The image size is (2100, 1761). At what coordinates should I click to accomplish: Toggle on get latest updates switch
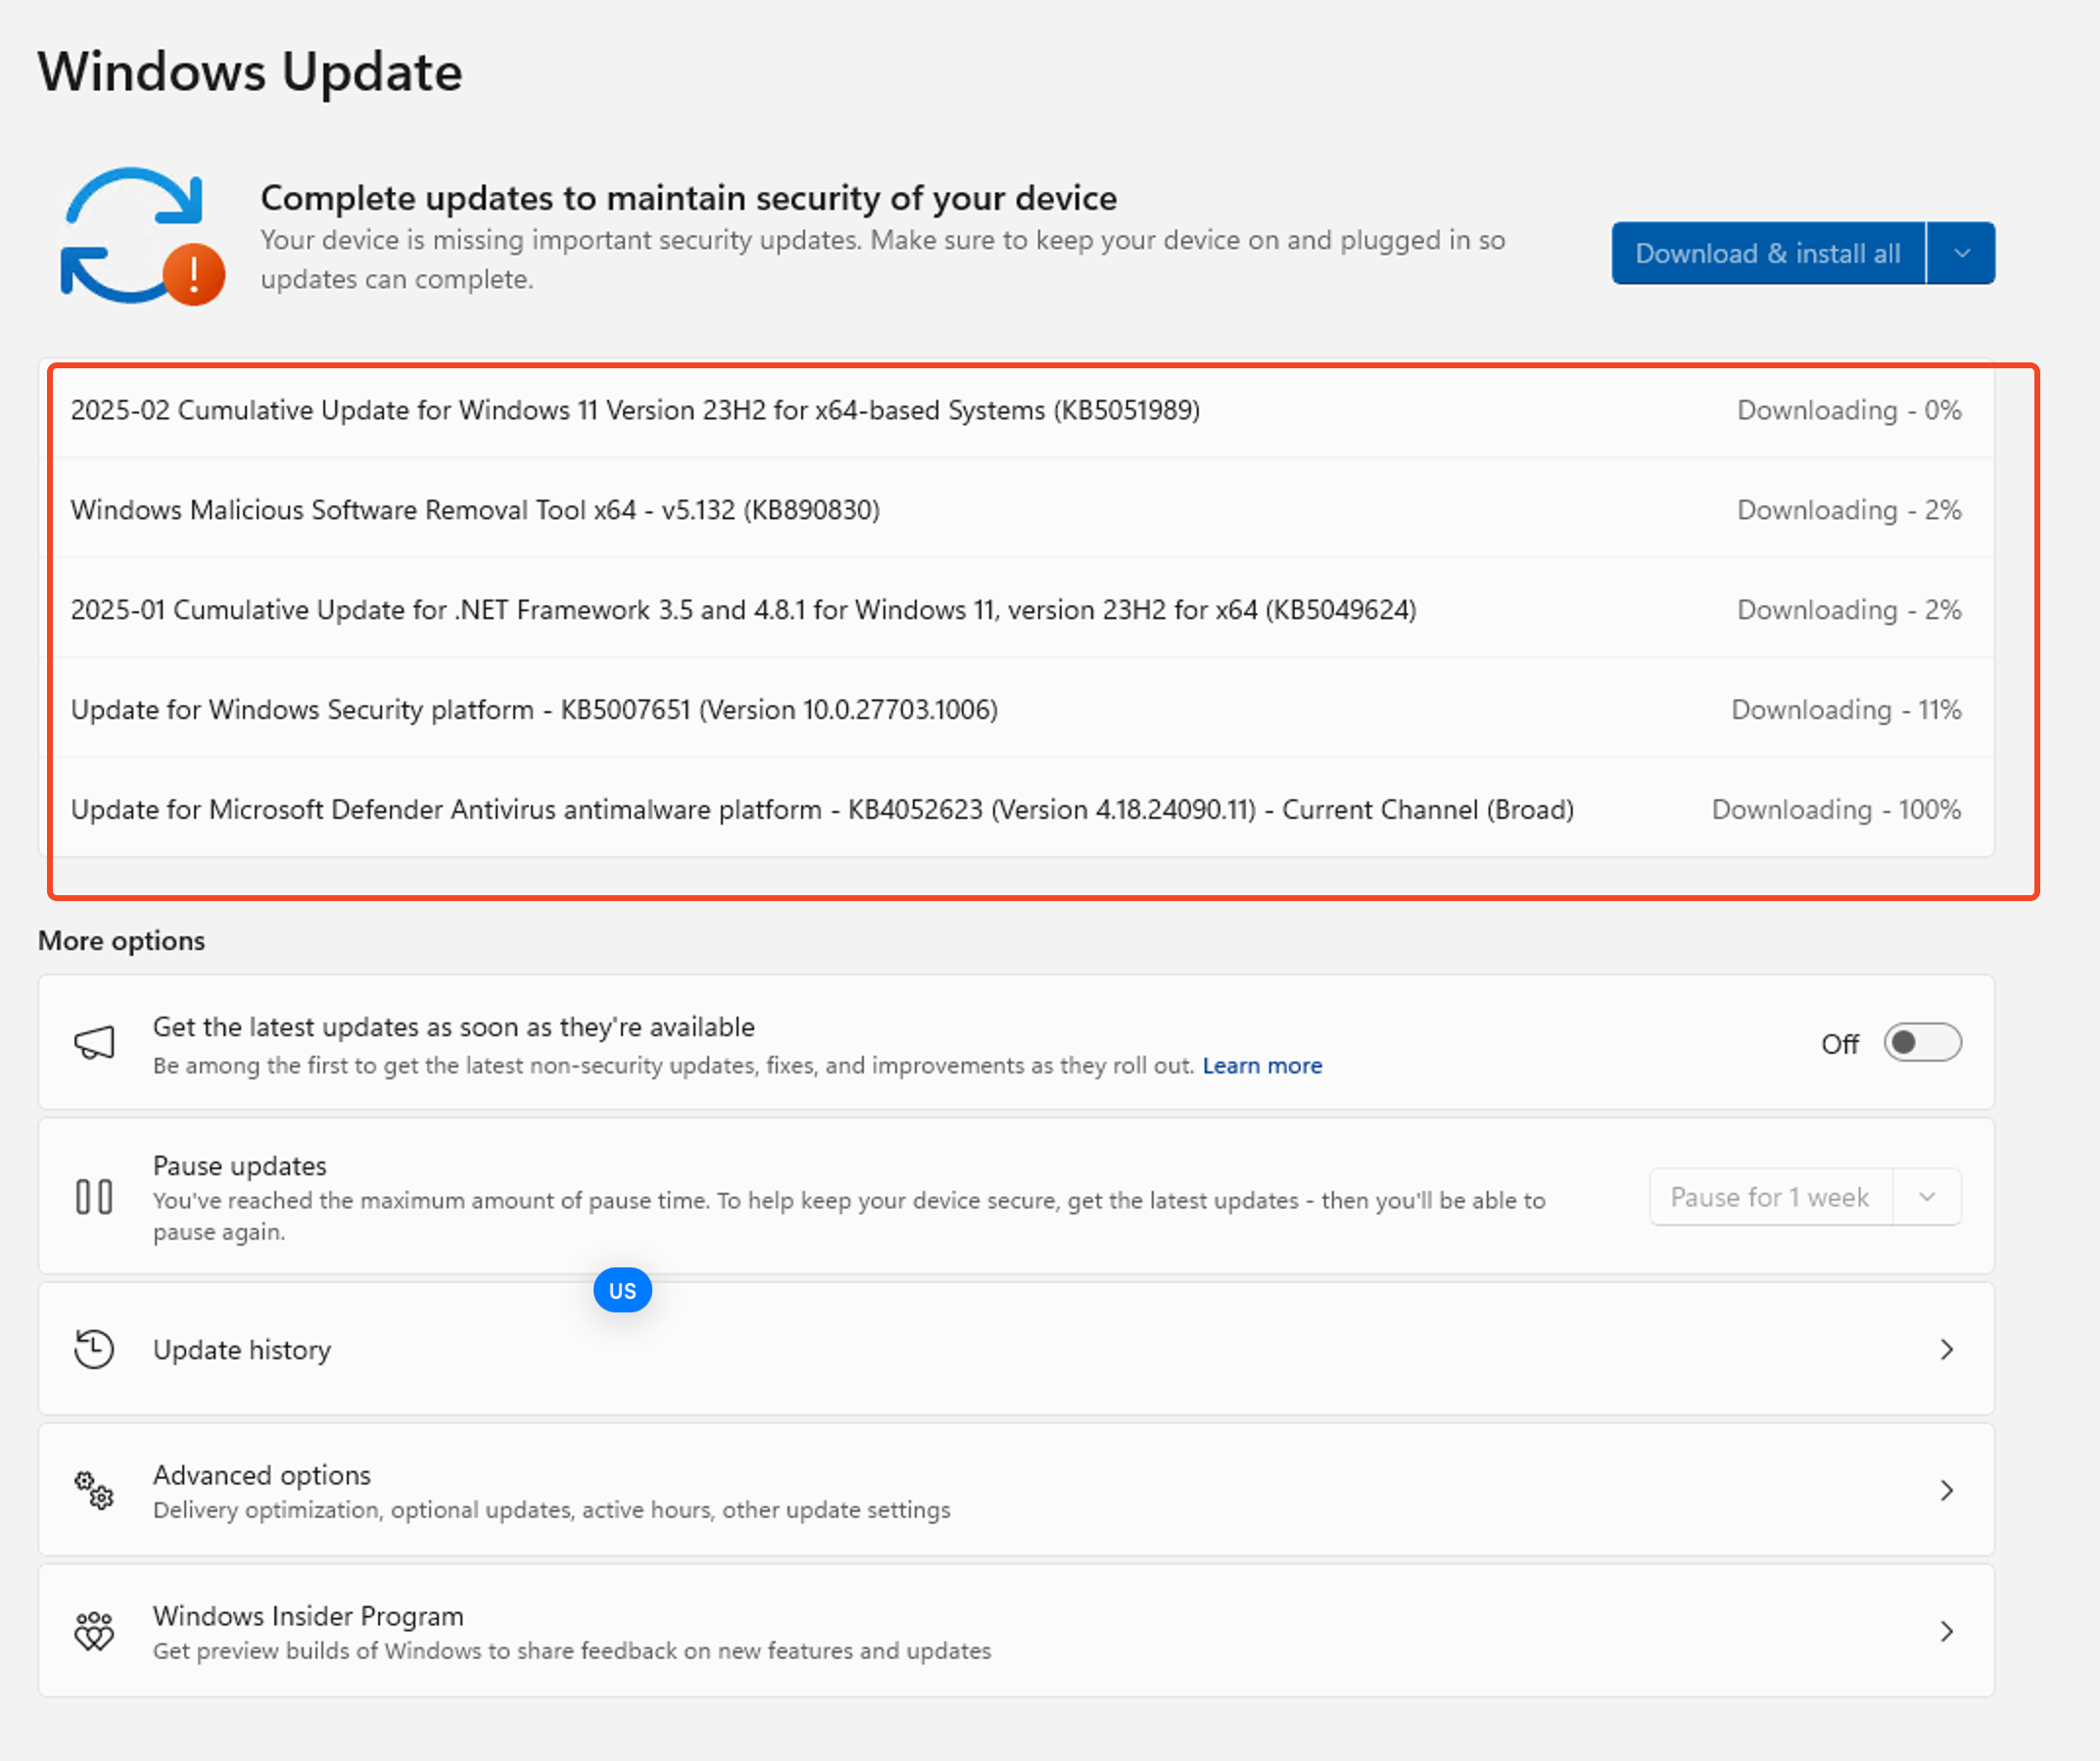[1921, 1043]
